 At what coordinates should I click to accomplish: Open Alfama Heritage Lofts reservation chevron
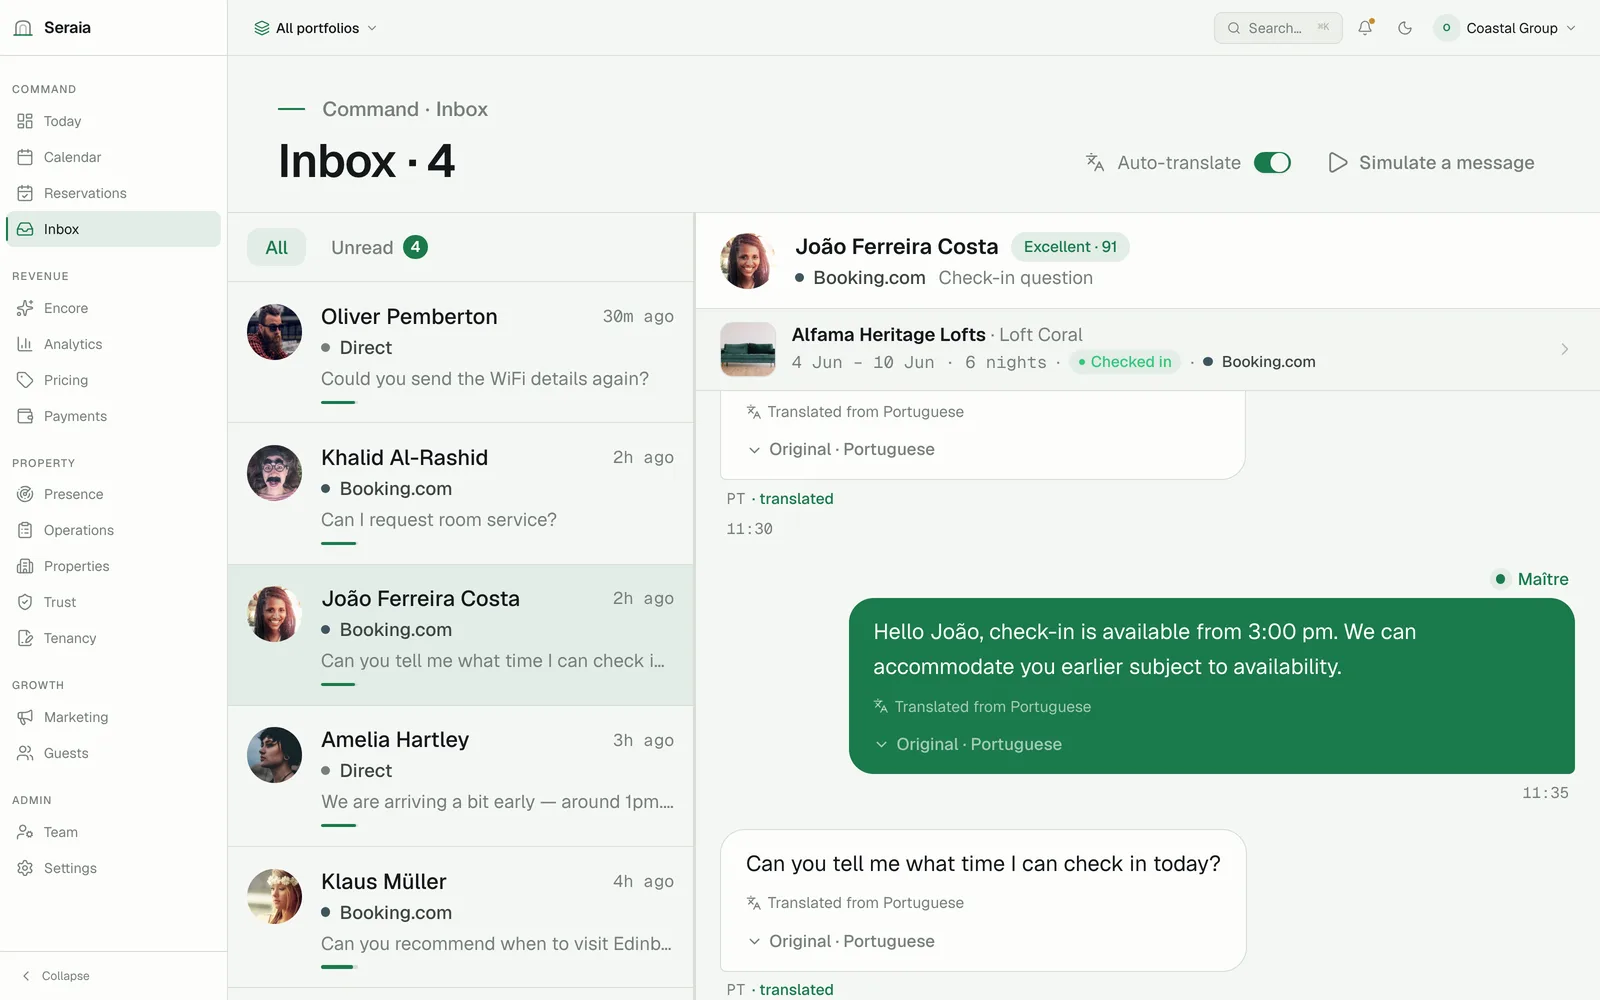tap(1564, 349)
